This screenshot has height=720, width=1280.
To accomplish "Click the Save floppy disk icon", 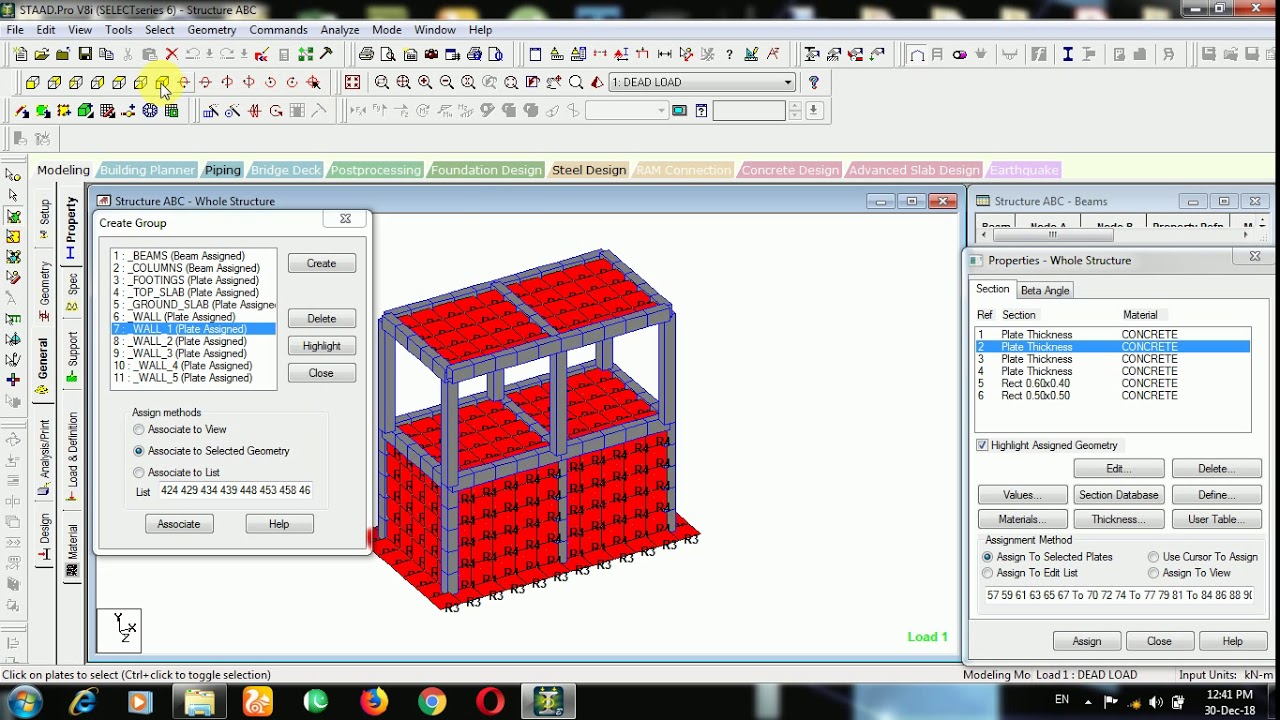I will click(x=85, y=54).
